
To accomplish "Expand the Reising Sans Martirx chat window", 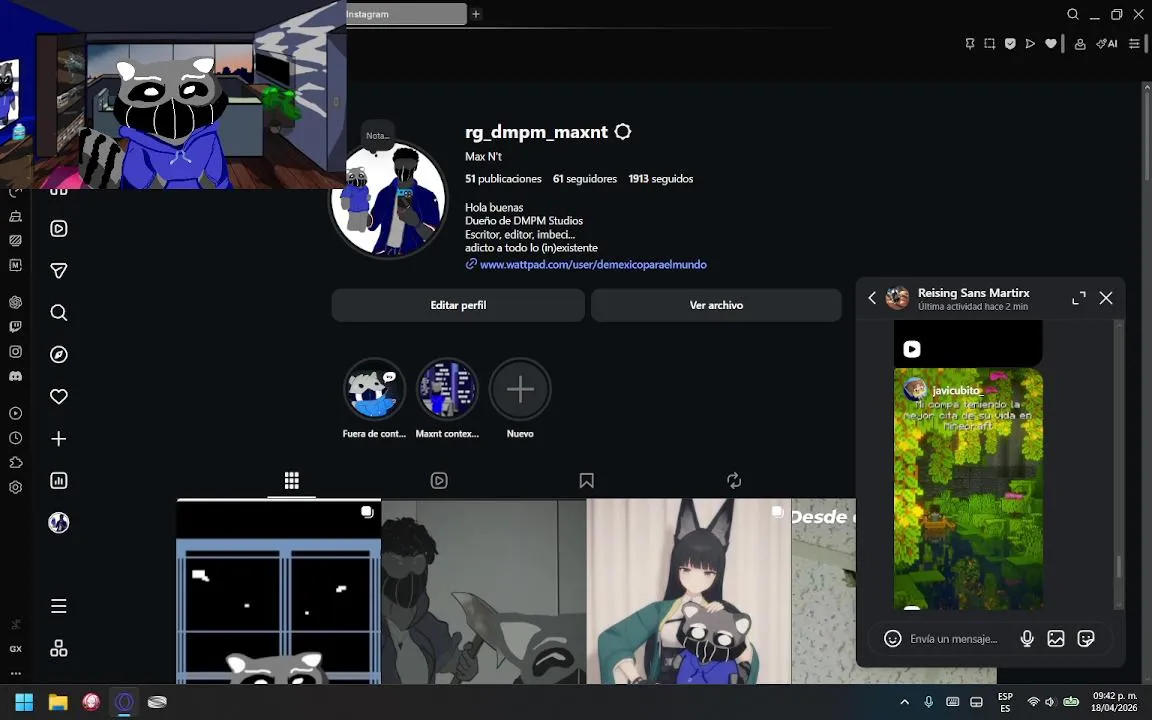I will pyautogui.click(x=1079, y=298).
